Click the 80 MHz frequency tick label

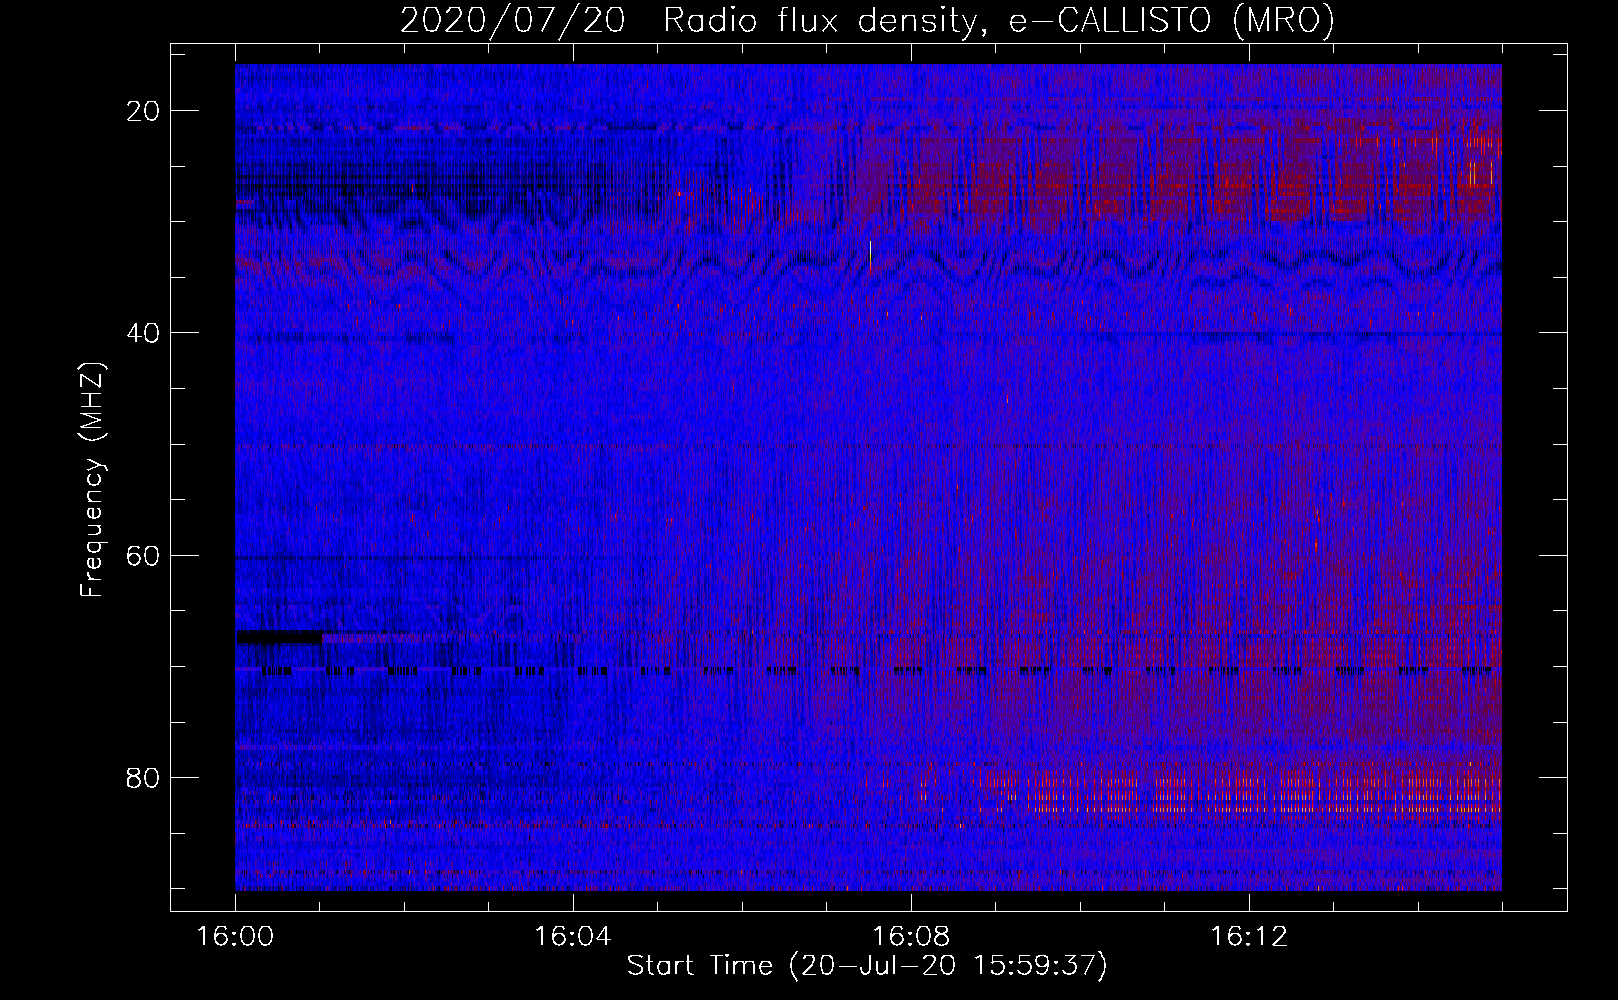[143, 777]
